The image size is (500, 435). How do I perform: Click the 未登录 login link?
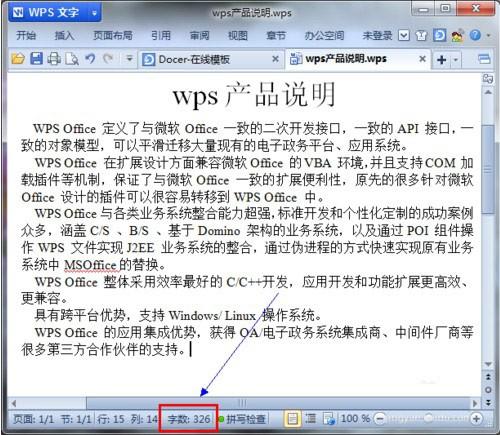(x=377, y=35)
